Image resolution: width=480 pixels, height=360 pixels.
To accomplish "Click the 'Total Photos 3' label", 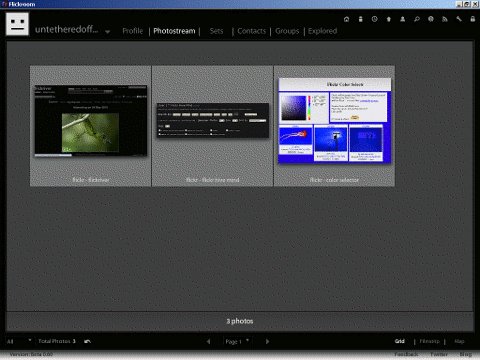I will (x=57, y=341).
